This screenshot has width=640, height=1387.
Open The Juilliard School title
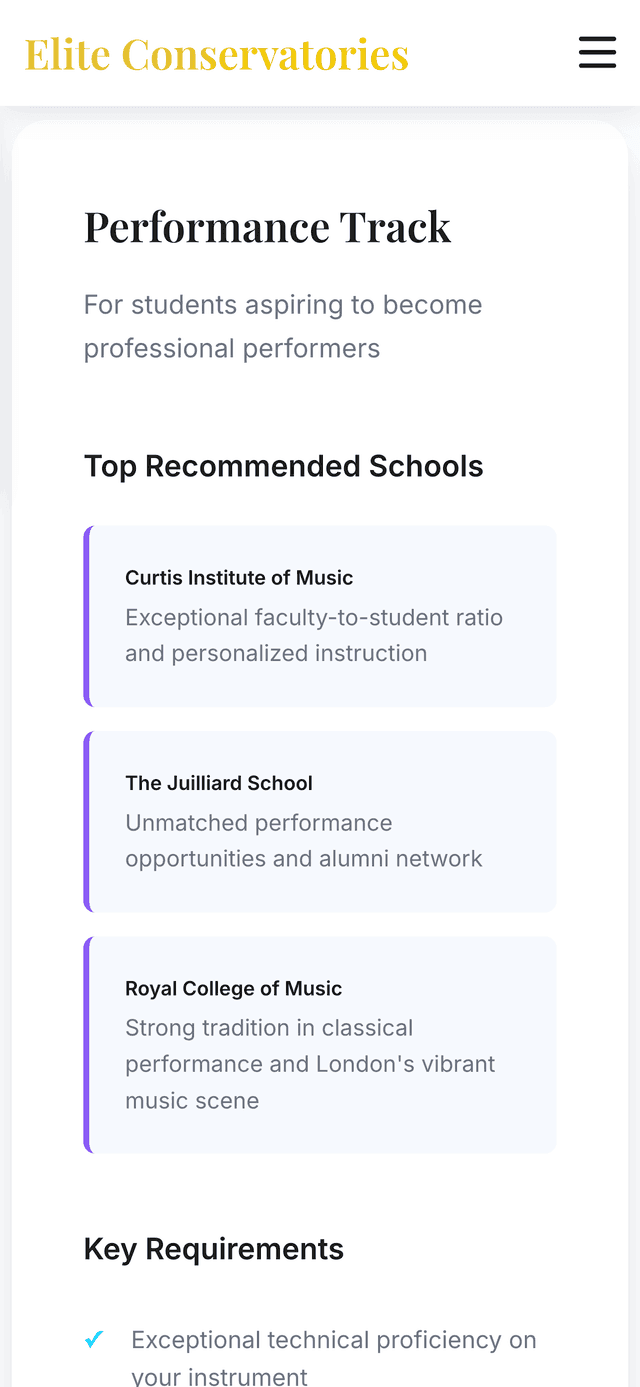[219, 783]
